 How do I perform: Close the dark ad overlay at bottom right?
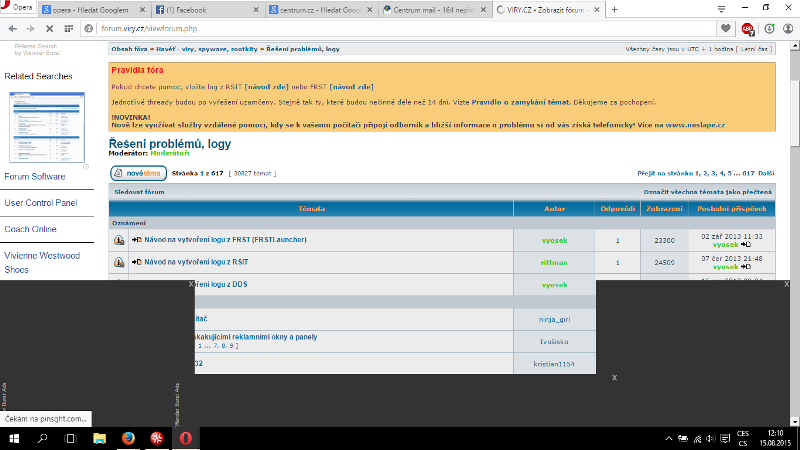[614, 377]
